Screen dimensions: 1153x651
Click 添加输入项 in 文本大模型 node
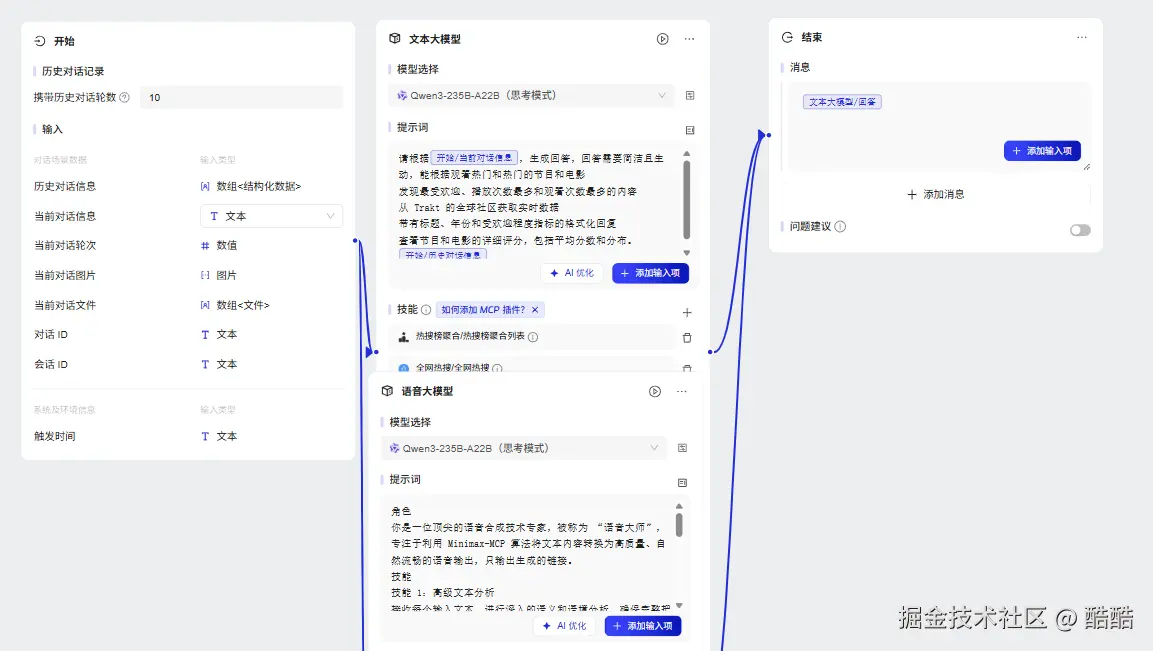(650, 273)
